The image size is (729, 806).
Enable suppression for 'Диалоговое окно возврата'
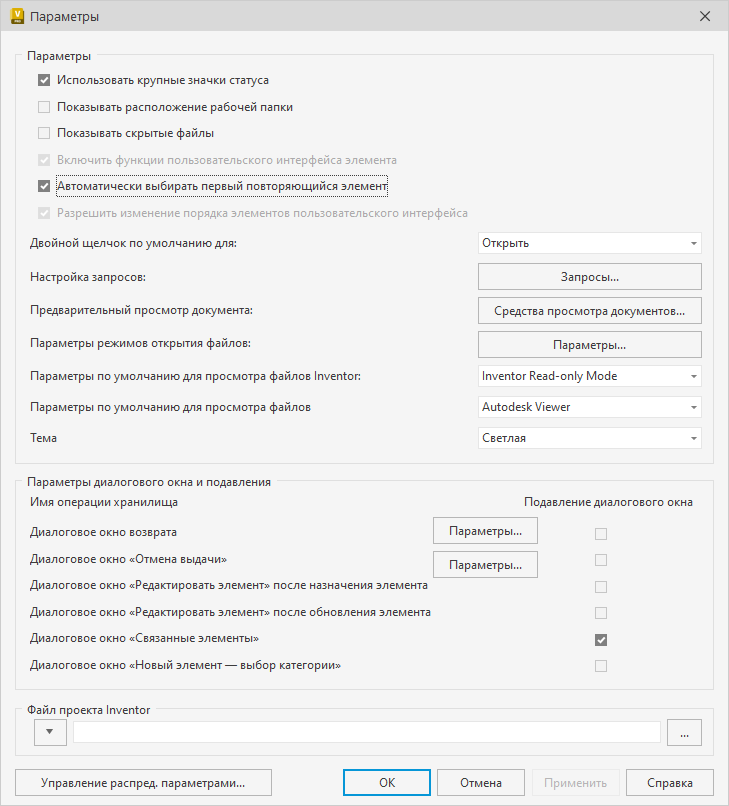[x=601, y=534]
